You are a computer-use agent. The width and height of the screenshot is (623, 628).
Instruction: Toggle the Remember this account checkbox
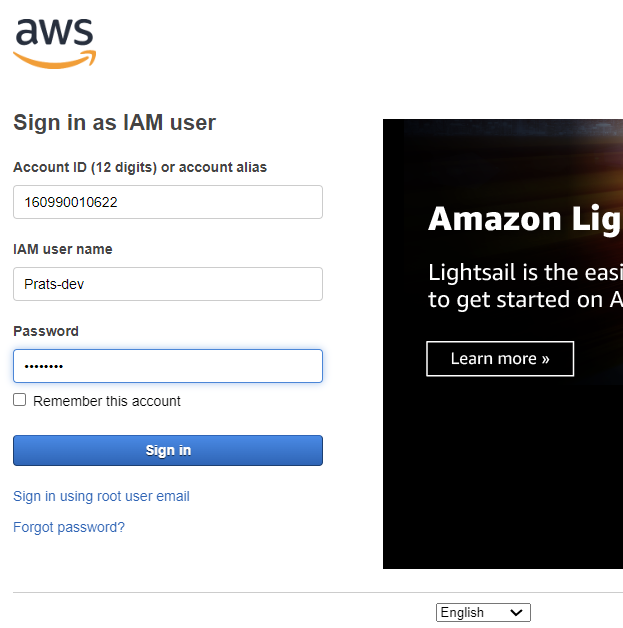click(x=20, y=400)
